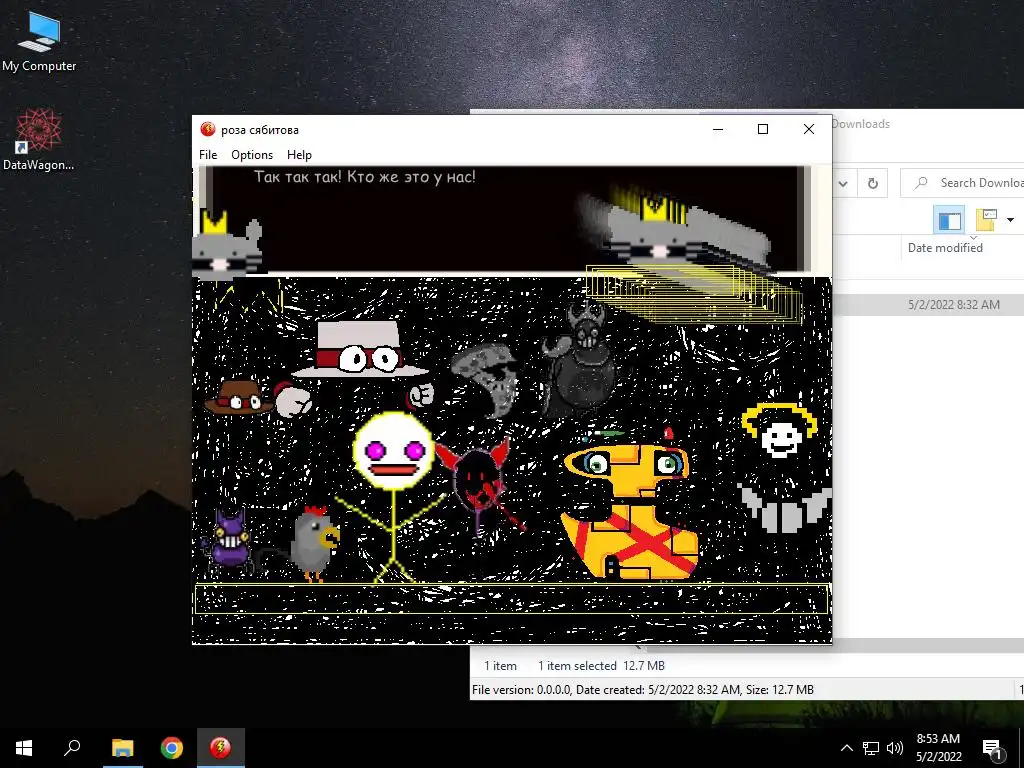Open the File menu in the game window

point(208,155)
